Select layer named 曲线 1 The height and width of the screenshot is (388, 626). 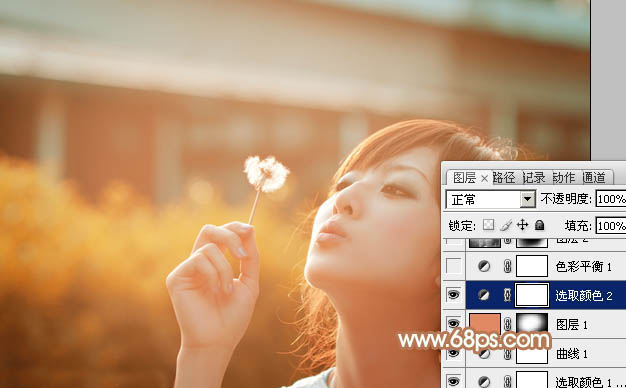(572, 354)
